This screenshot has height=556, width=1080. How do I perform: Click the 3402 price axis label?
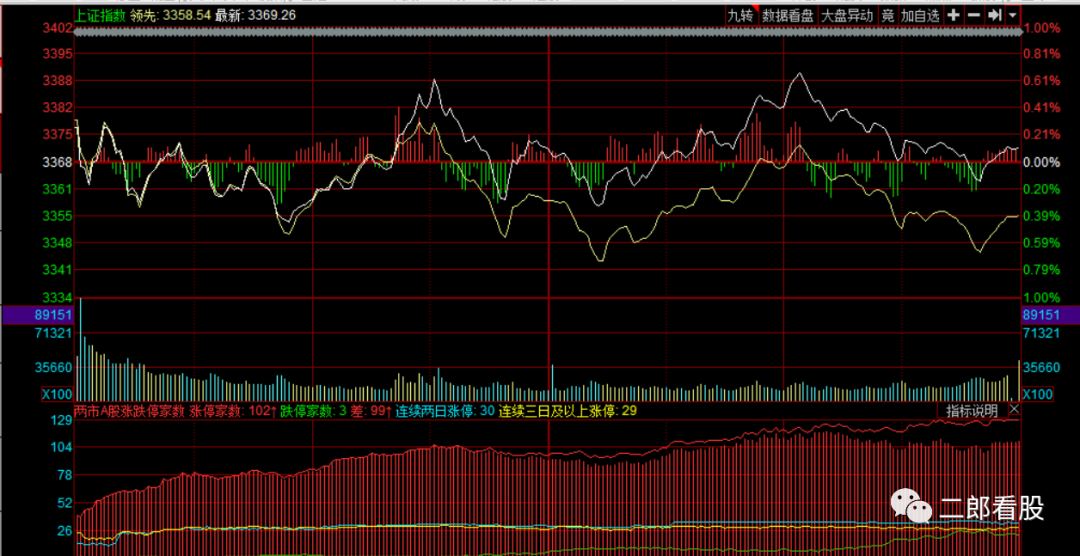click(x=57, y=28)
